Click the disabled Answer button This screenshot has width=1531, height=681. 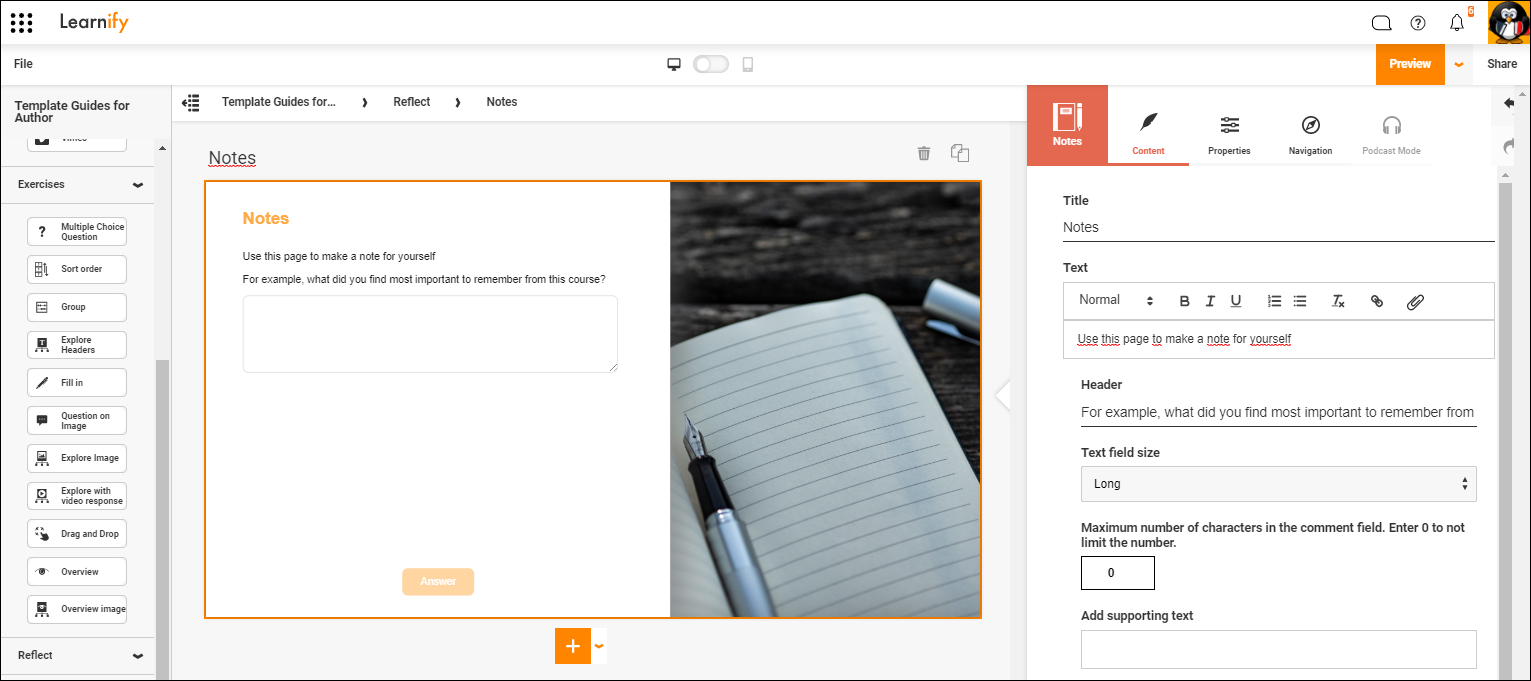[438, 582]
